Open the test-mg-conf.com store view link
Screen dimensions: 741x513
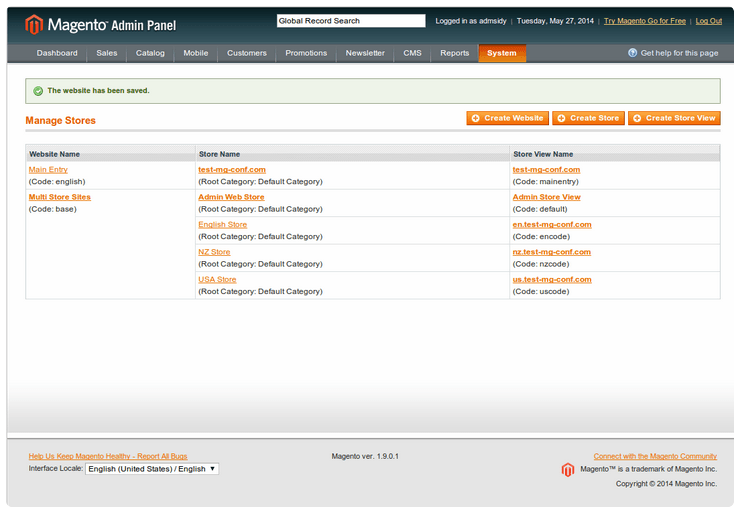(x=546, y=170)
